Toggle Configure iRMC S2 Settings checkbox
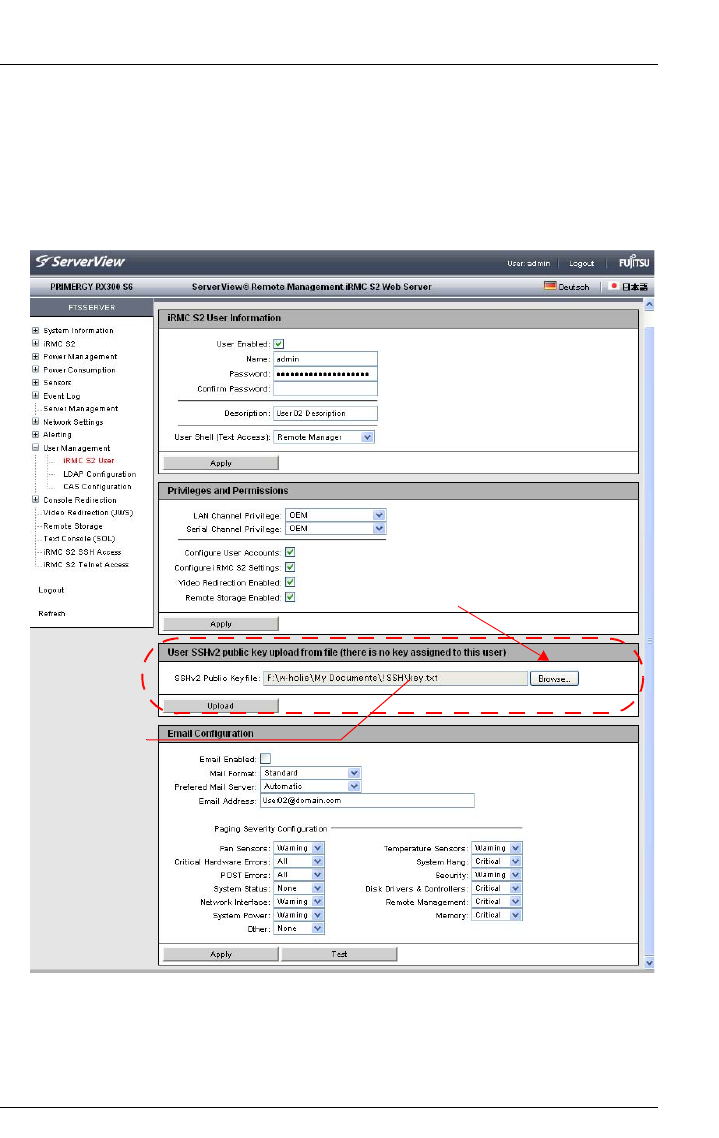This screenshot has height=1138, width=719. click(290, 568)
